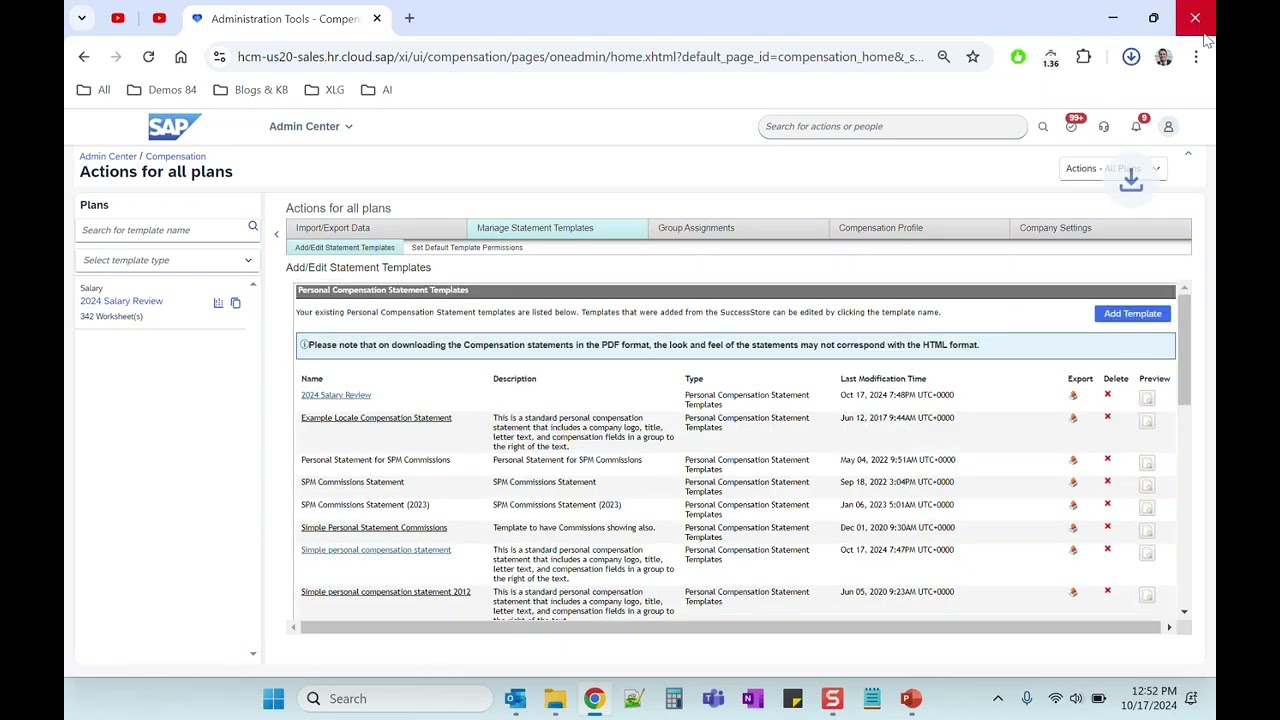Export the 2024 Salary Review template
Screen dimensions: 1280x720
click(x=1073, y=396)
